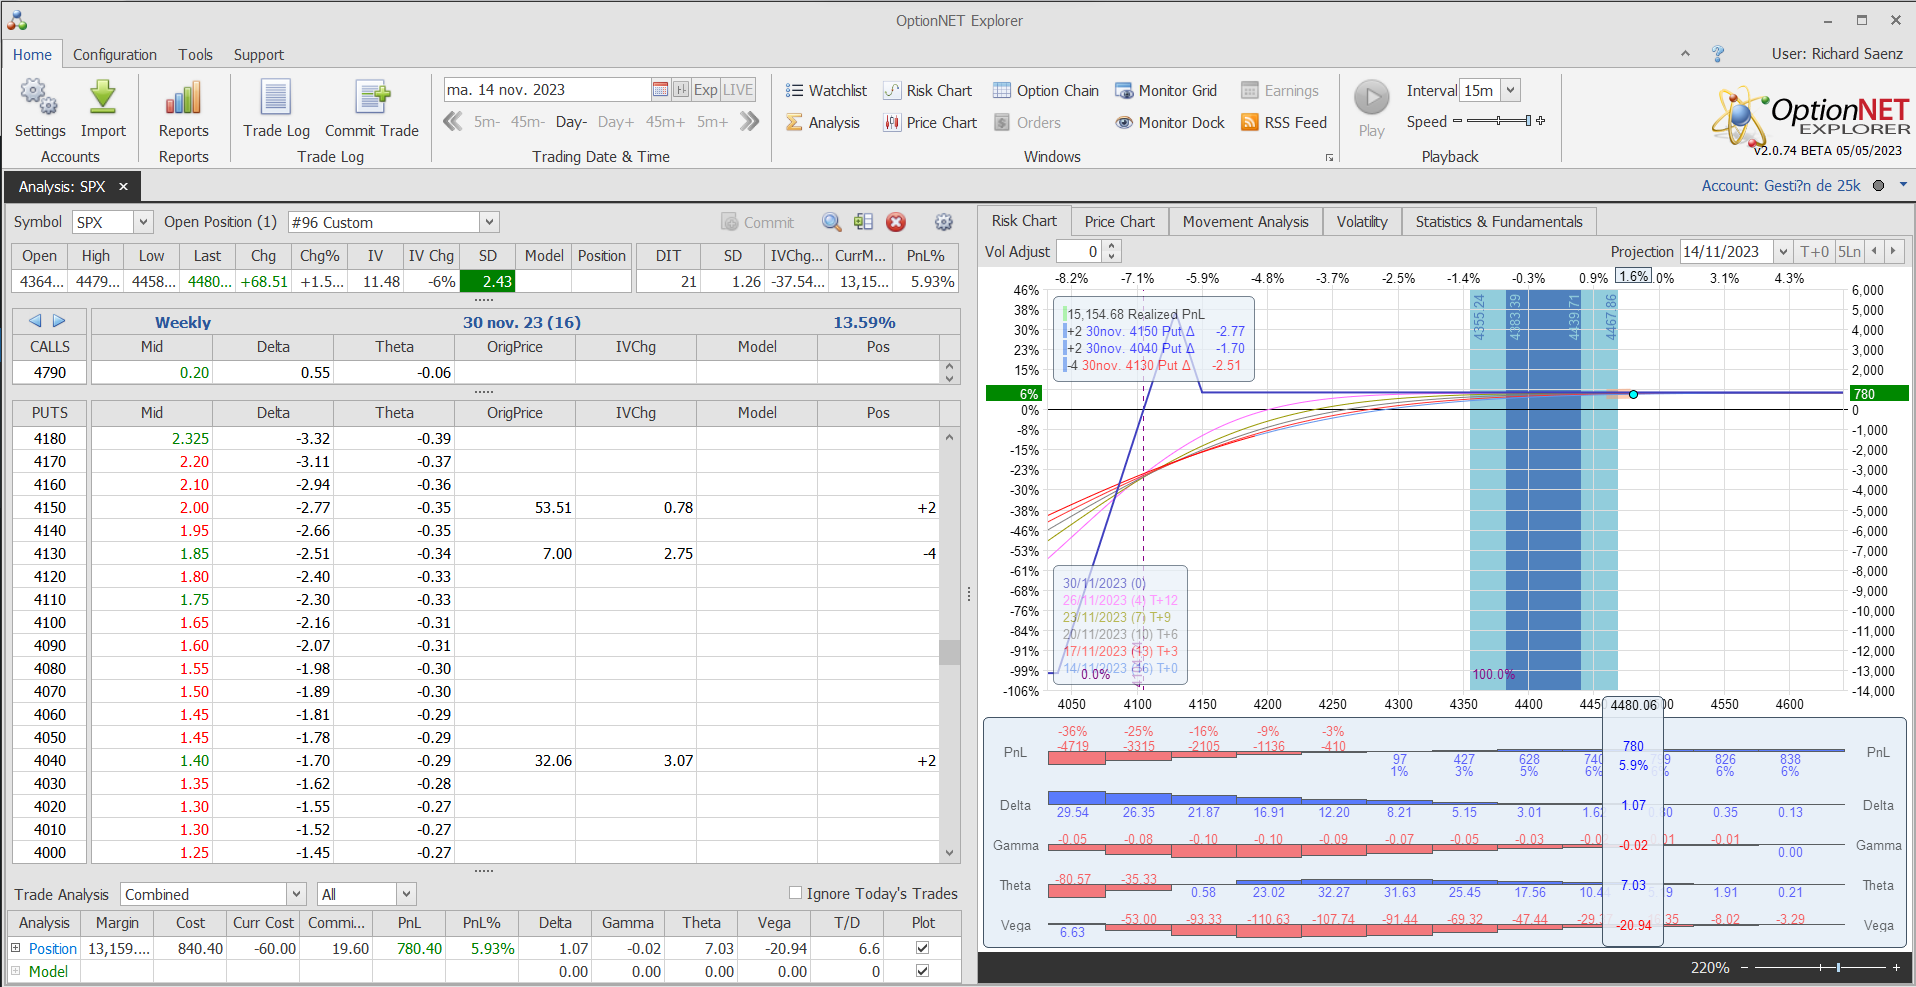Enable Ignore Today's Trades checkbox
1916x987 pixels.
click(x=796, y=893)
